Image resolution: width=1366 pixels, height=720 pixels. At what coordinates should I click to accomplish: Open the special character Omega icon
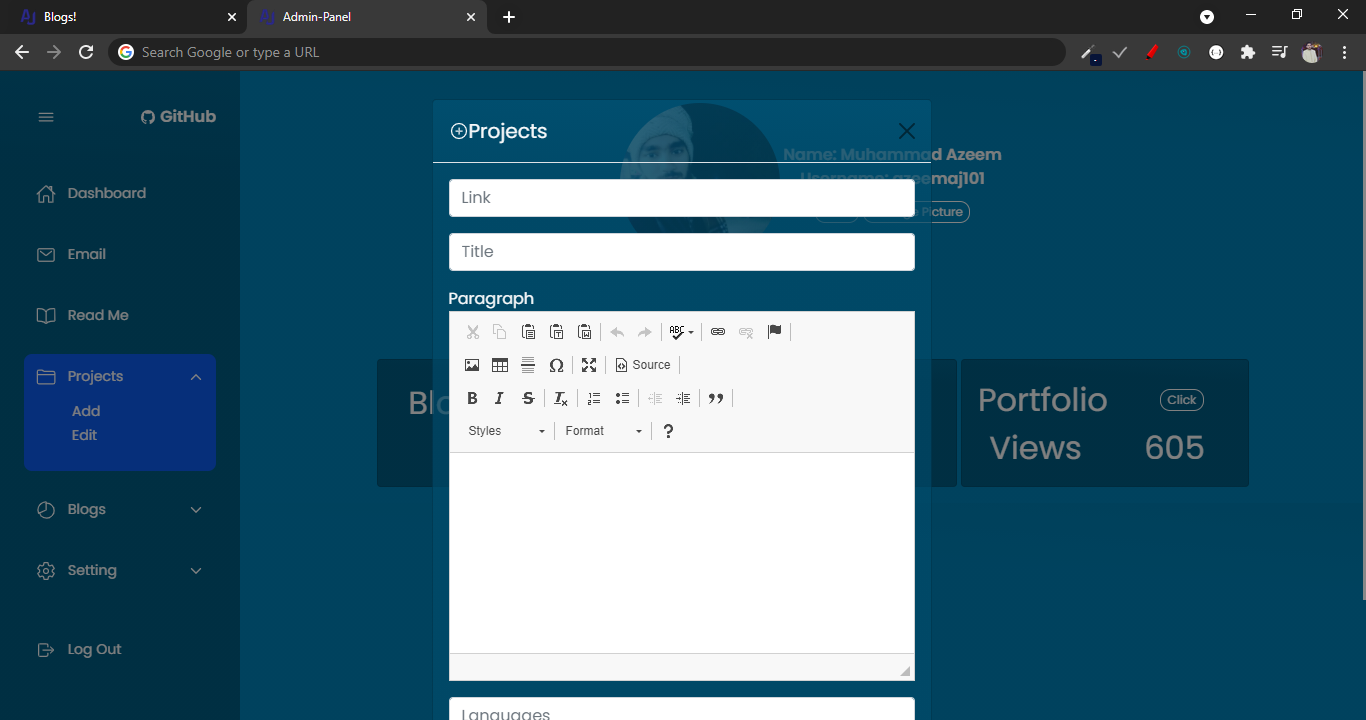556,365
